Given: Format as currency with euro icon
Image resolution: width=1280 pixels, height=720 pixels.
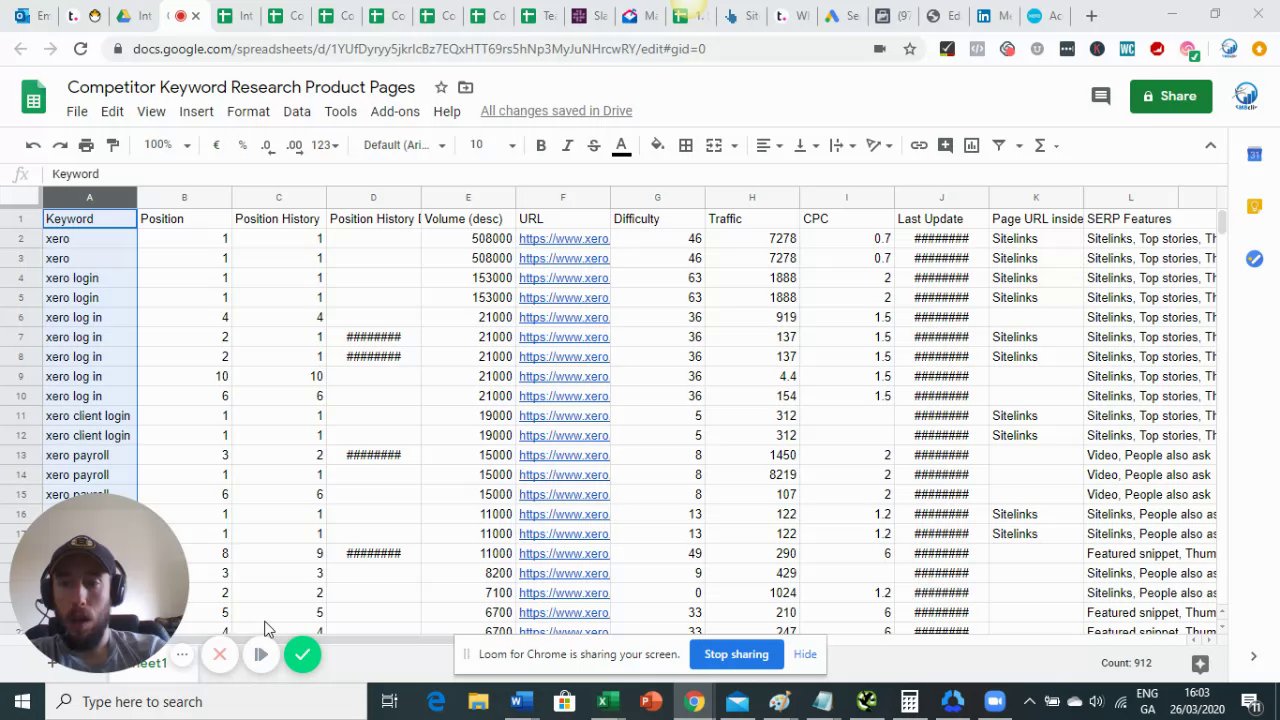Looking at the screenshot, I should coord(216,145).
